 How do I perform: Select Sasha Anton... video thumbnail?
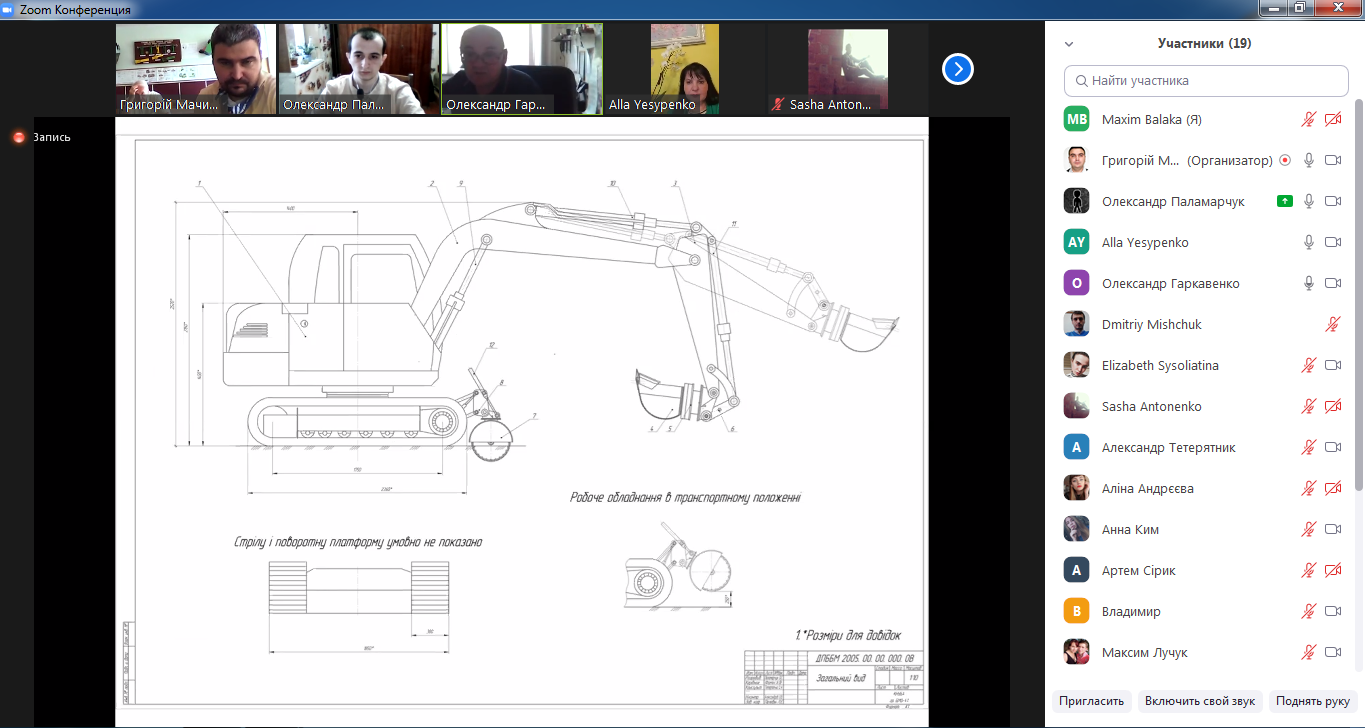(x=848, y=69)
